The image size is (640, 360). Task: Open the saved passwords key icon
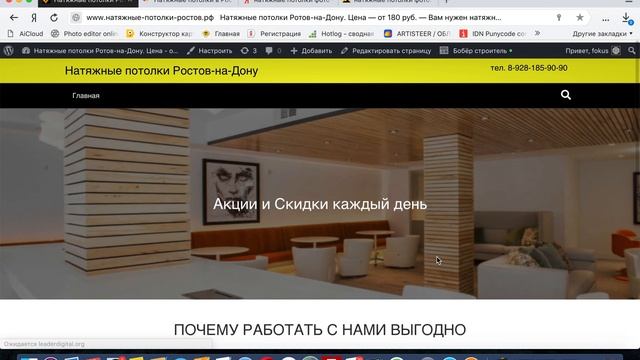point(559,18)
